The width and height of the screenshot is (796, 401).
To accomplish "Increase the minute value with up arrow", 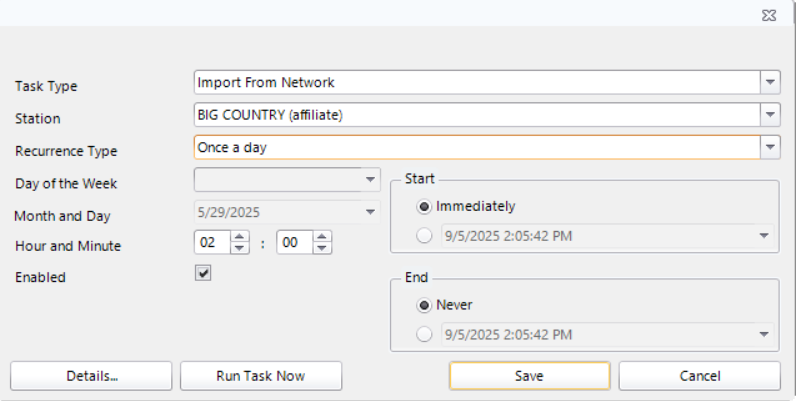I will coord(323,237).
